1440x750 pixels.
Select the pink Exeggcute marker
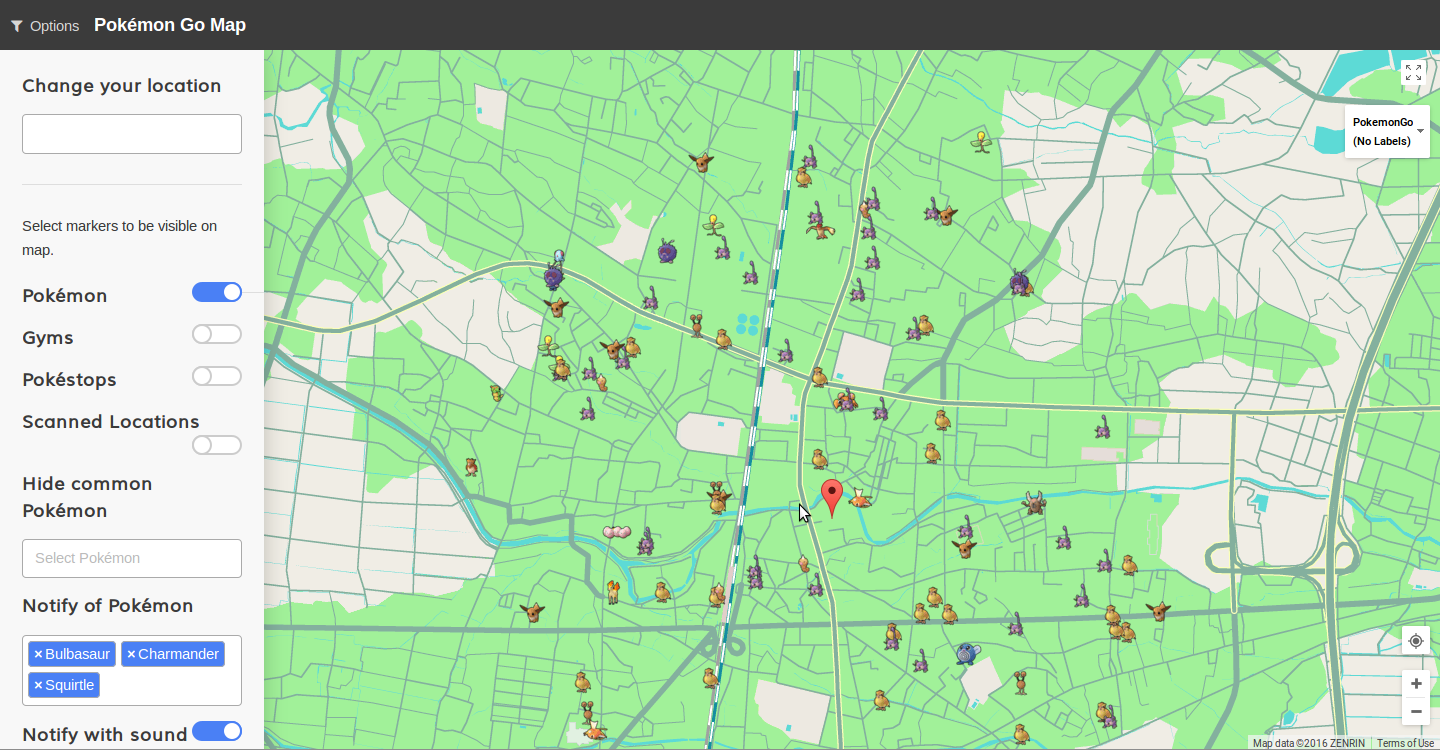[x=617, y=532]
